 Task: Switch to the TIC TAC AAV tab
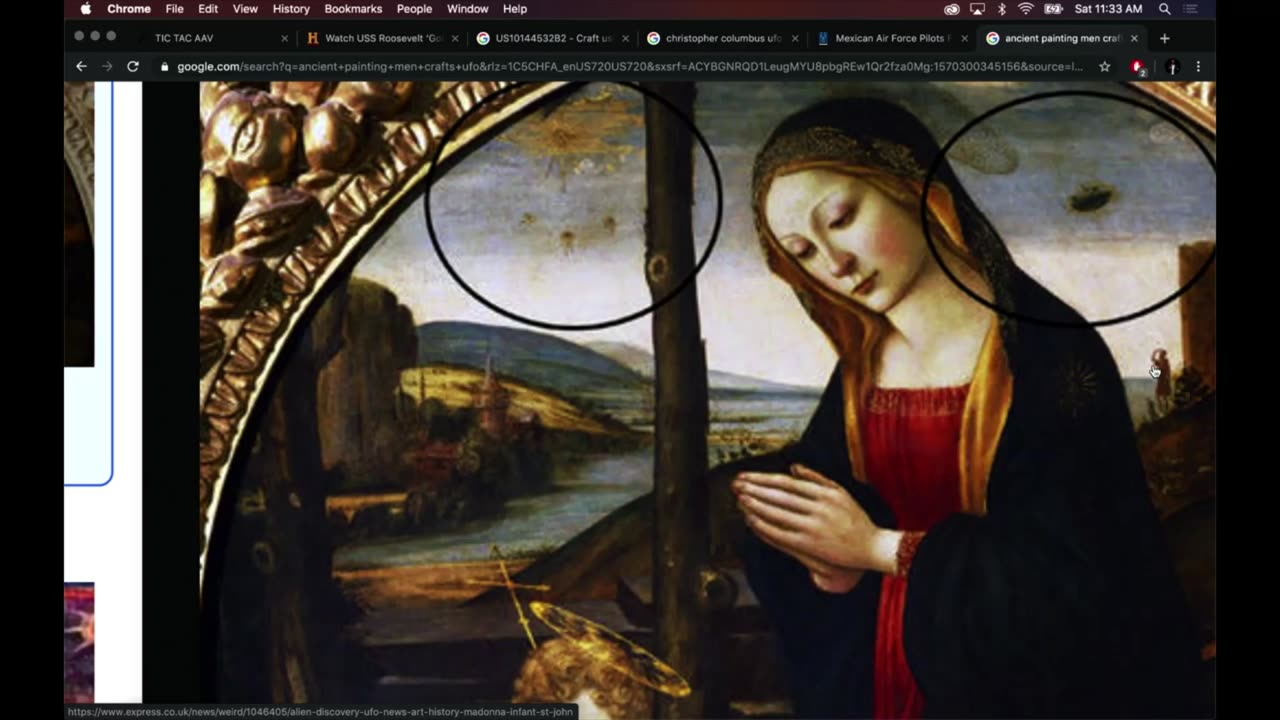pyautogui.click(x=210, y=38)
